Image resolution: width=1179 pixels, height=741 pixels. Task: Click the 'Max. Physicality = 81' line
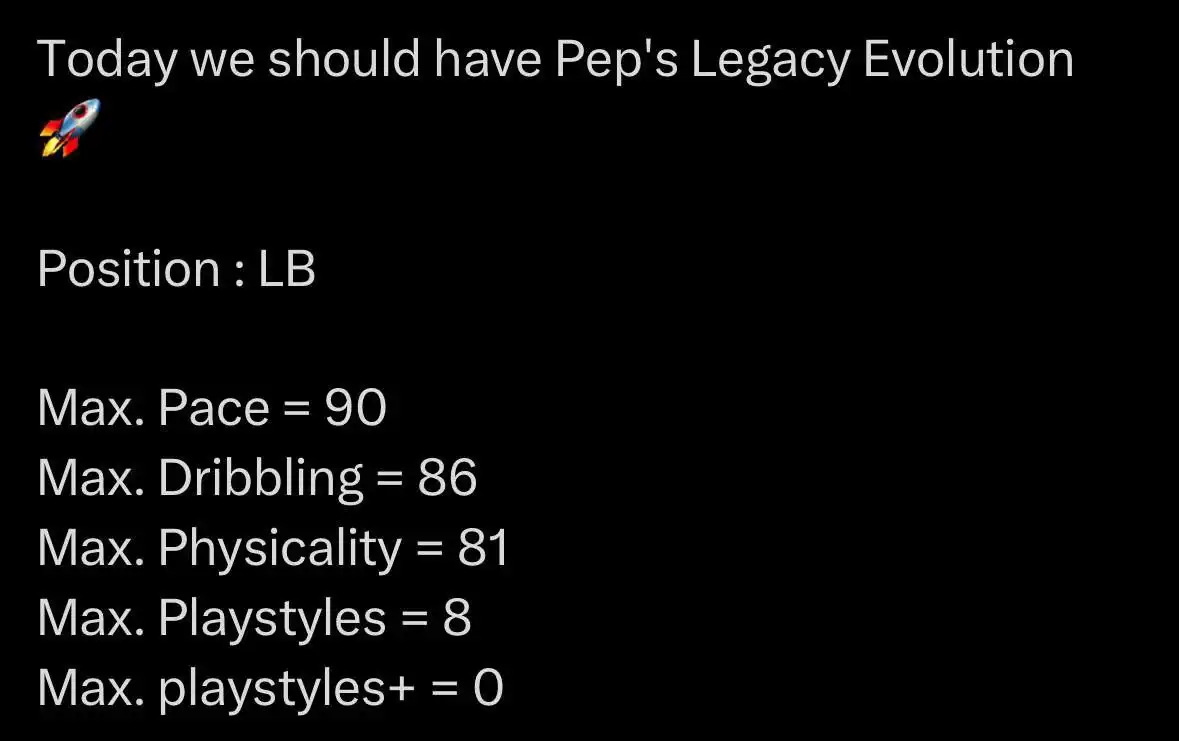tap(274, 548)
